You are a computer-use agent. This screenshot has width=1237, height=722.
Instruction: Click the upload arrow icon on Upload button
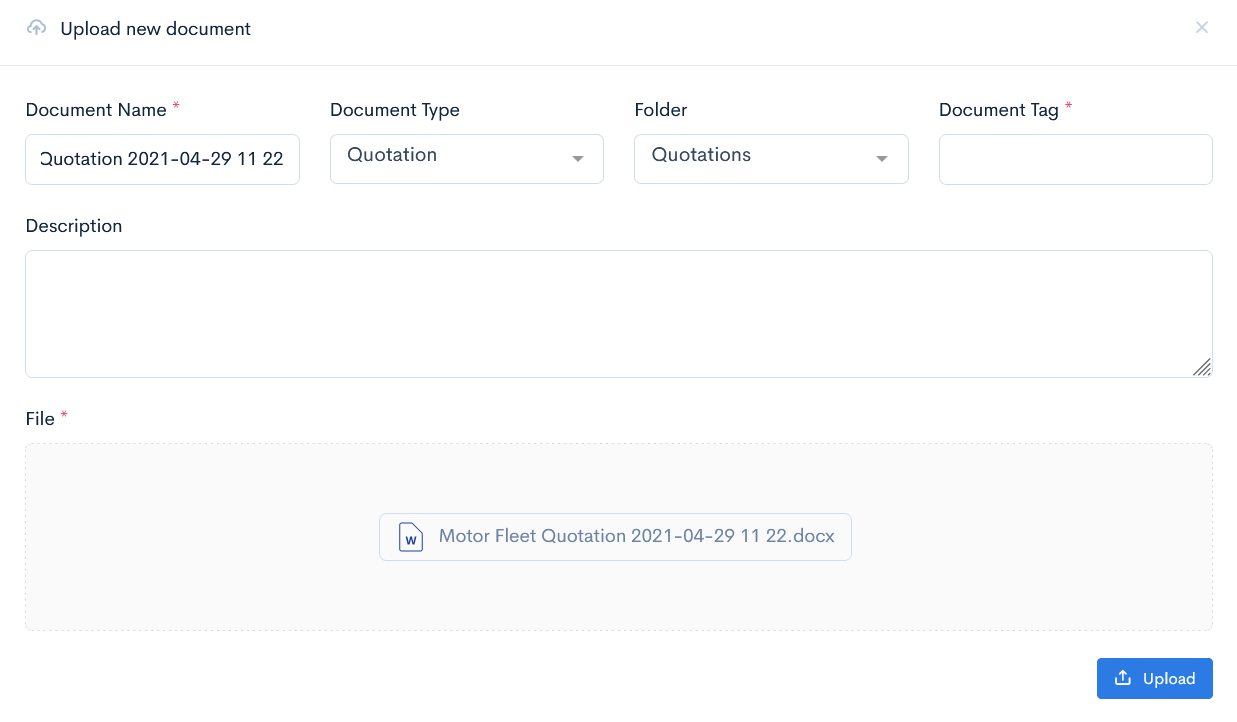pos(1123,678)
